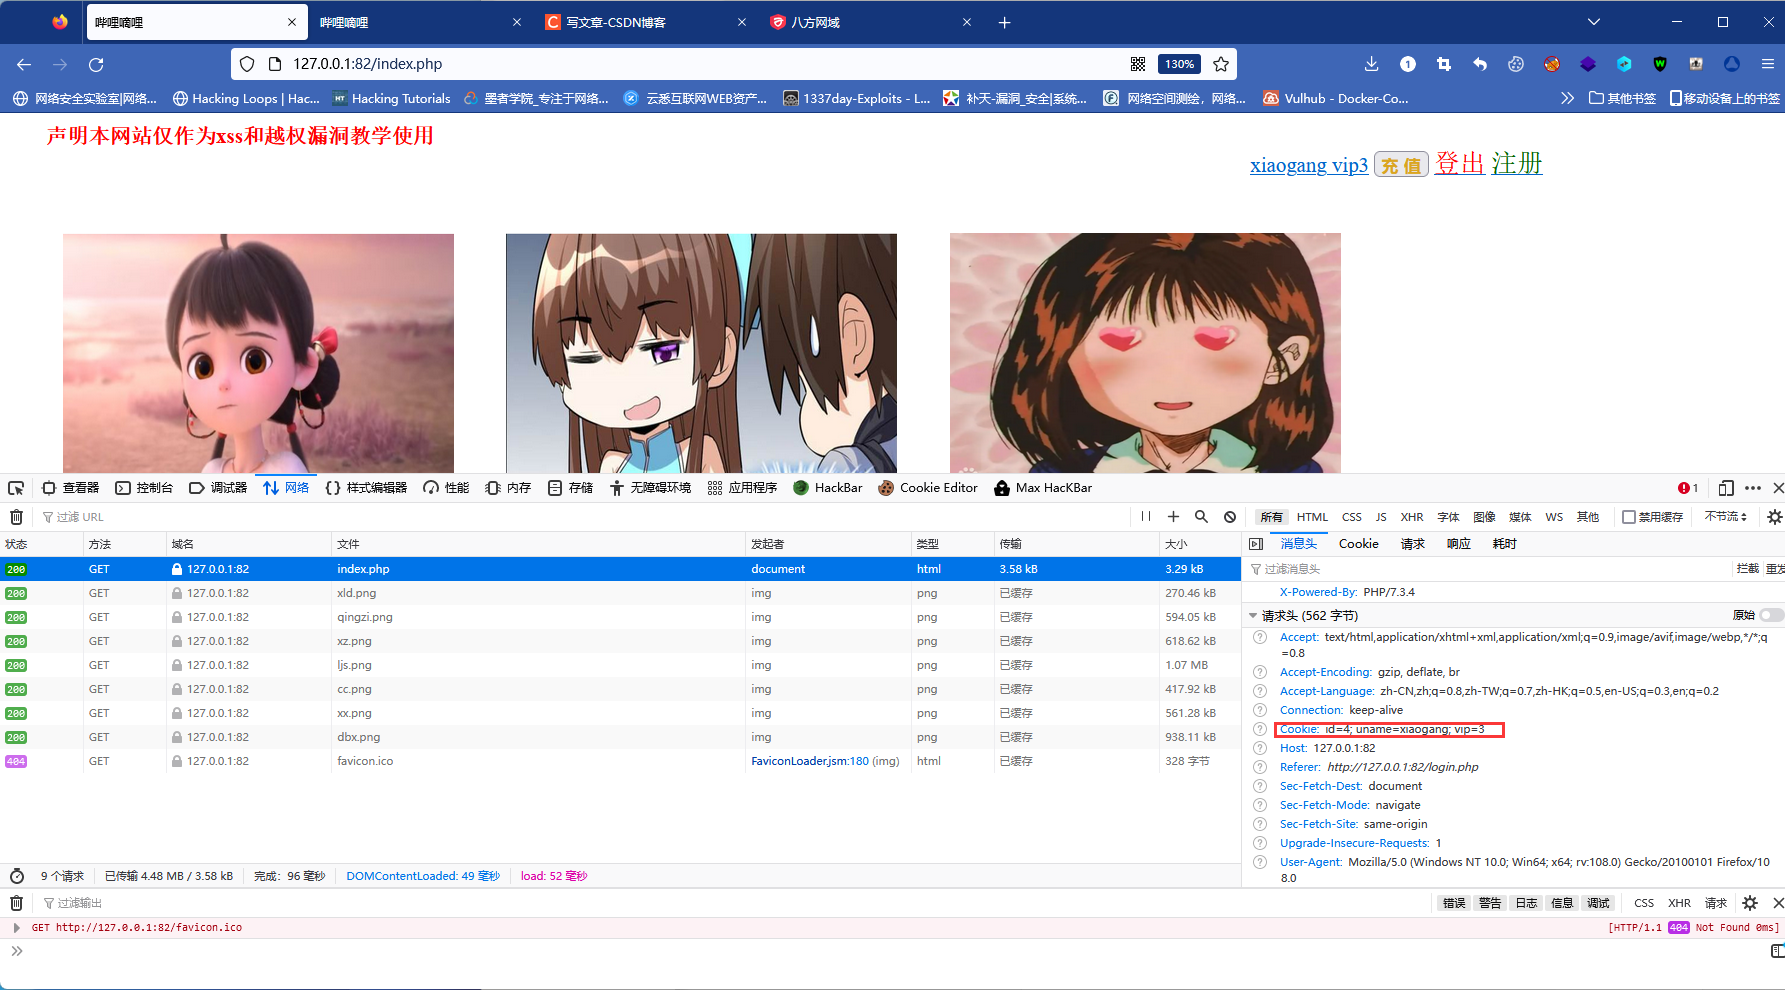Viewport: 1785px width, 990px height.
Task: Open the list all tabs dropdown
Action: 1594,22
